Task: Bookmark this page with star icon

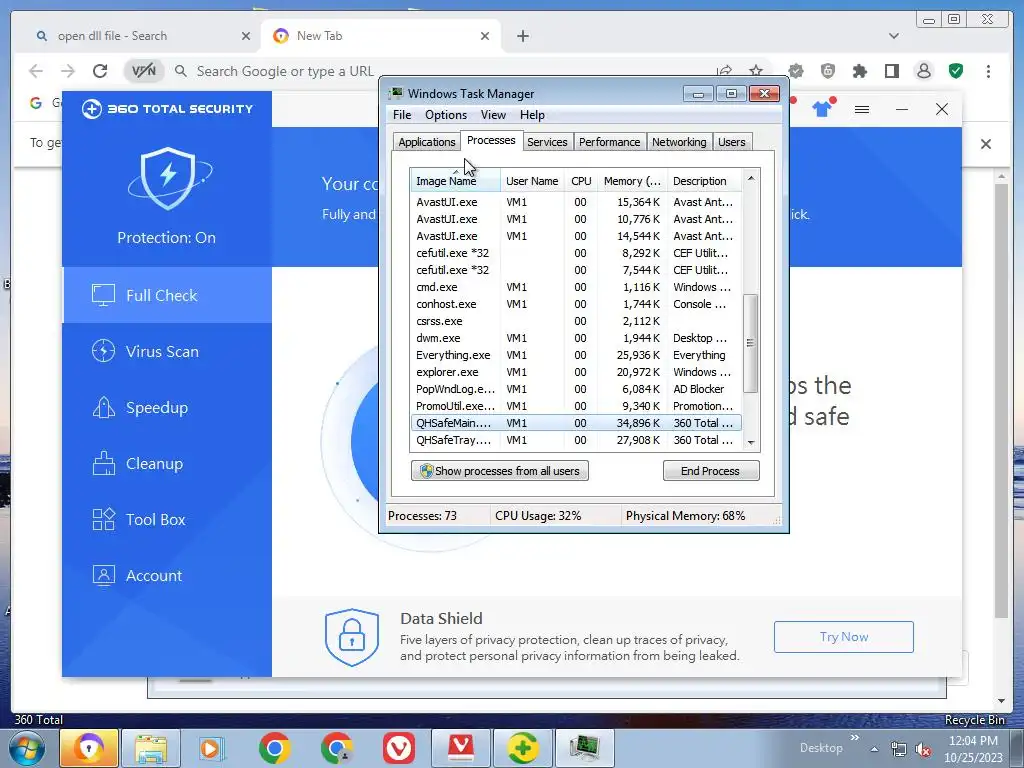Action: tap(756, 71)
